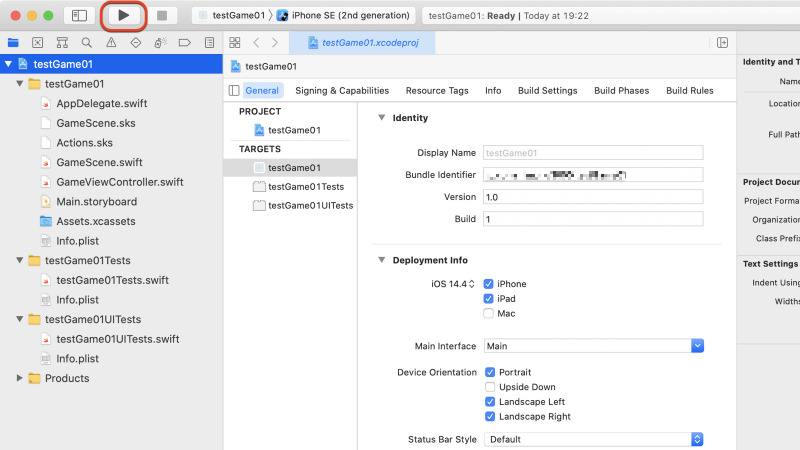
Task: Open the Report navigator icon
Action: 209,43
